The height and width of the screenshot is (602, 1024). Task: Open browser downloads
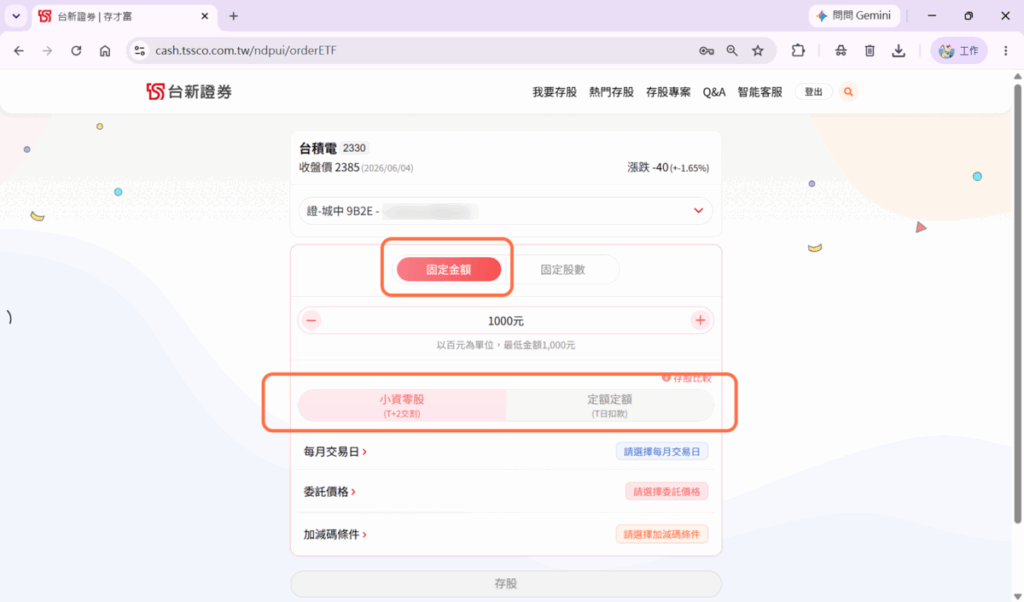pyautogui.click(x=899, y=50)
